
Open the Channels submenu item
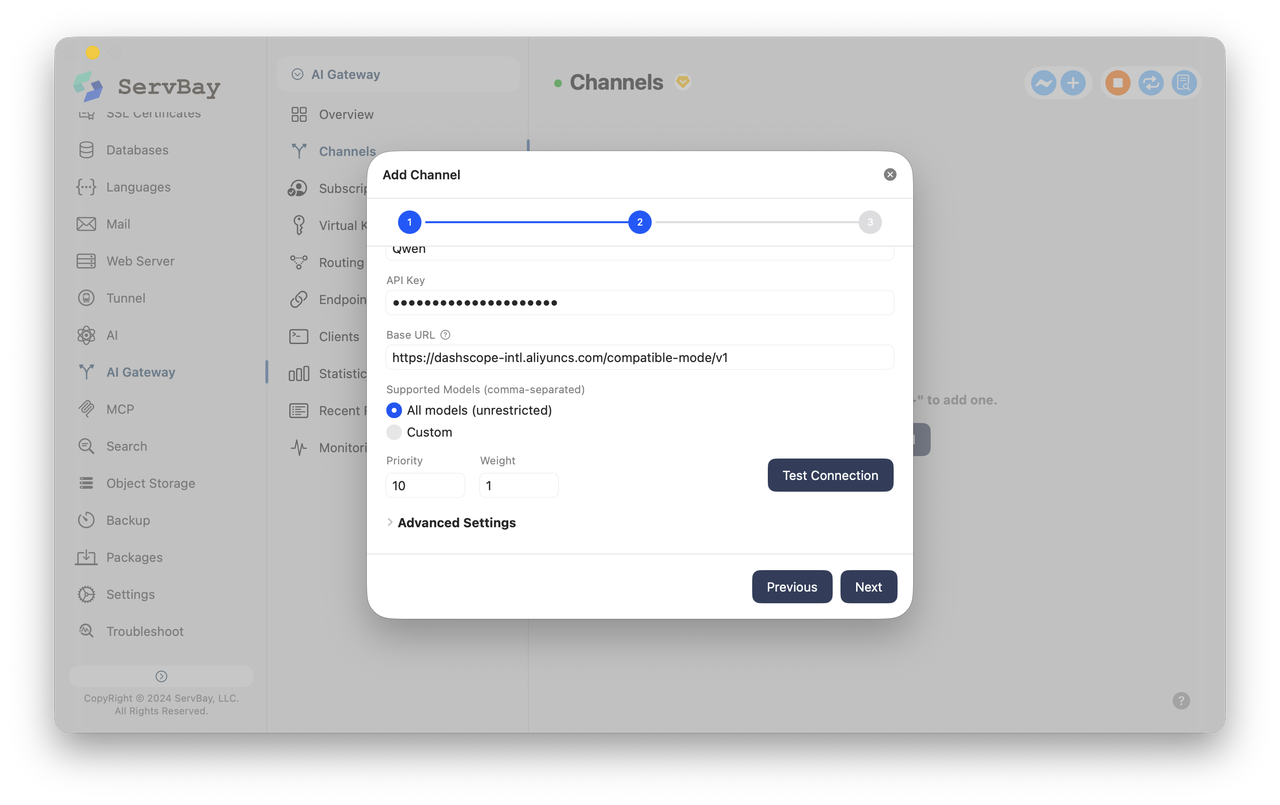click(347, 151)
